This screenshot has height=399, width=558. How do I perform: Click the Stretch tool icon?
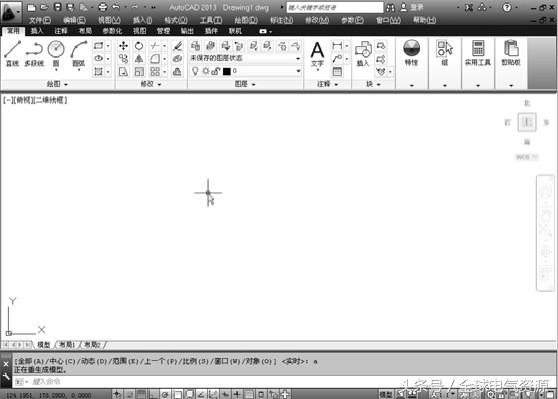coord(123,72)
